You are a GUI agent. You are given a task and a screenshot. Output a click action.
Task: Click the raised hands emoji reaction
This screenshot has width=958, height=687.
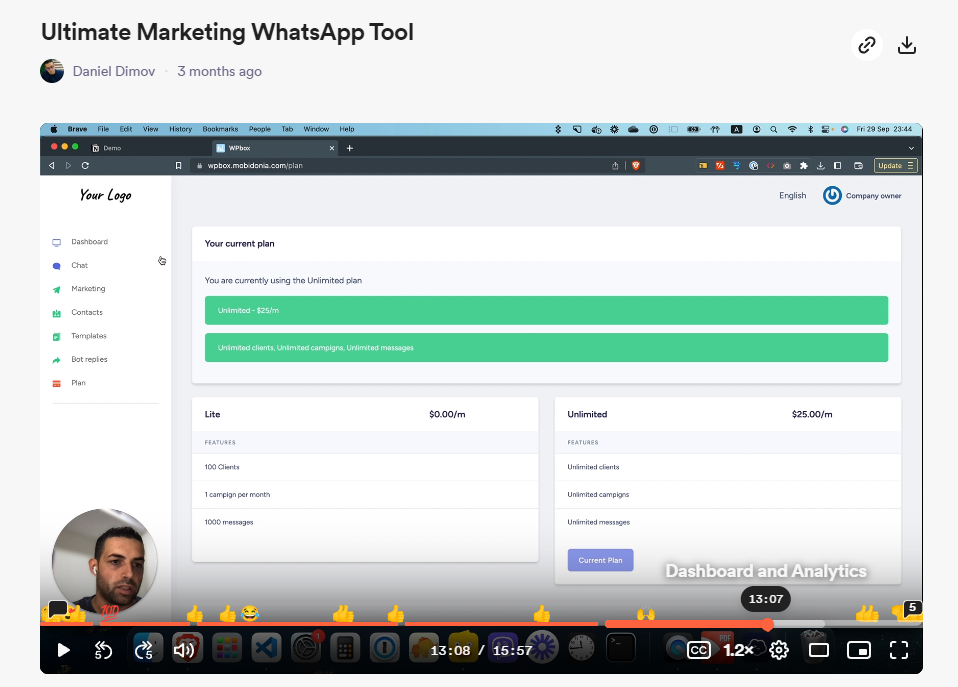(646, 613)
